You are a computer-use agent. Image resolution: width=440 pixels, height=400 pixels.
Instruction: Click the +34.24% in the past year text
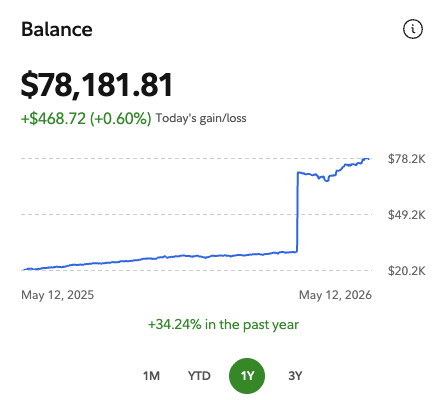pos(223,324)
